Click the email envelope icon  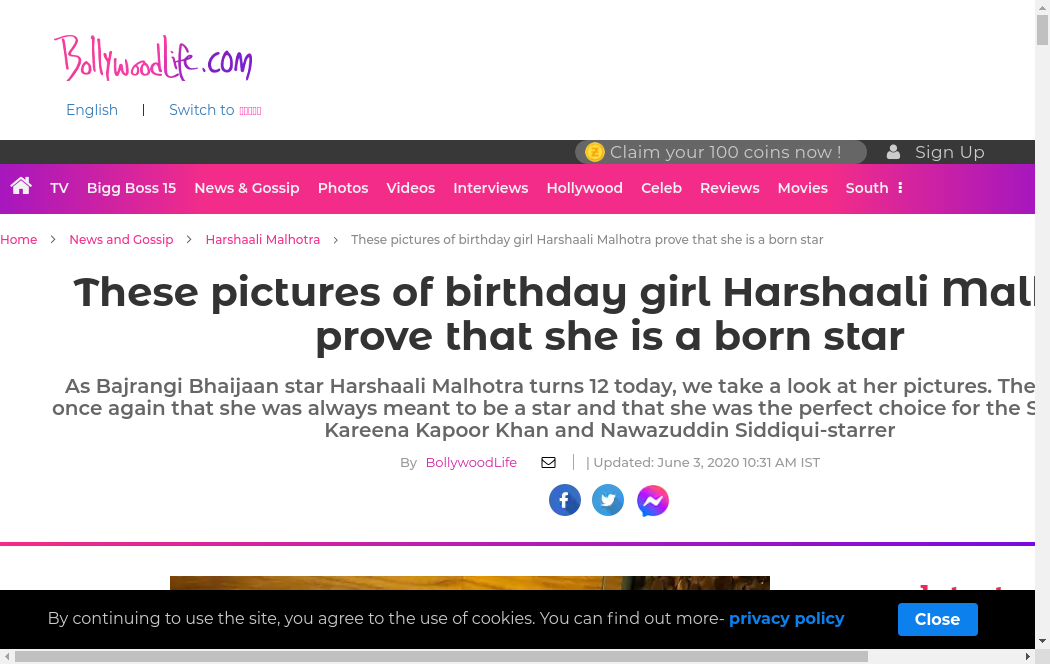click(548, 462)
